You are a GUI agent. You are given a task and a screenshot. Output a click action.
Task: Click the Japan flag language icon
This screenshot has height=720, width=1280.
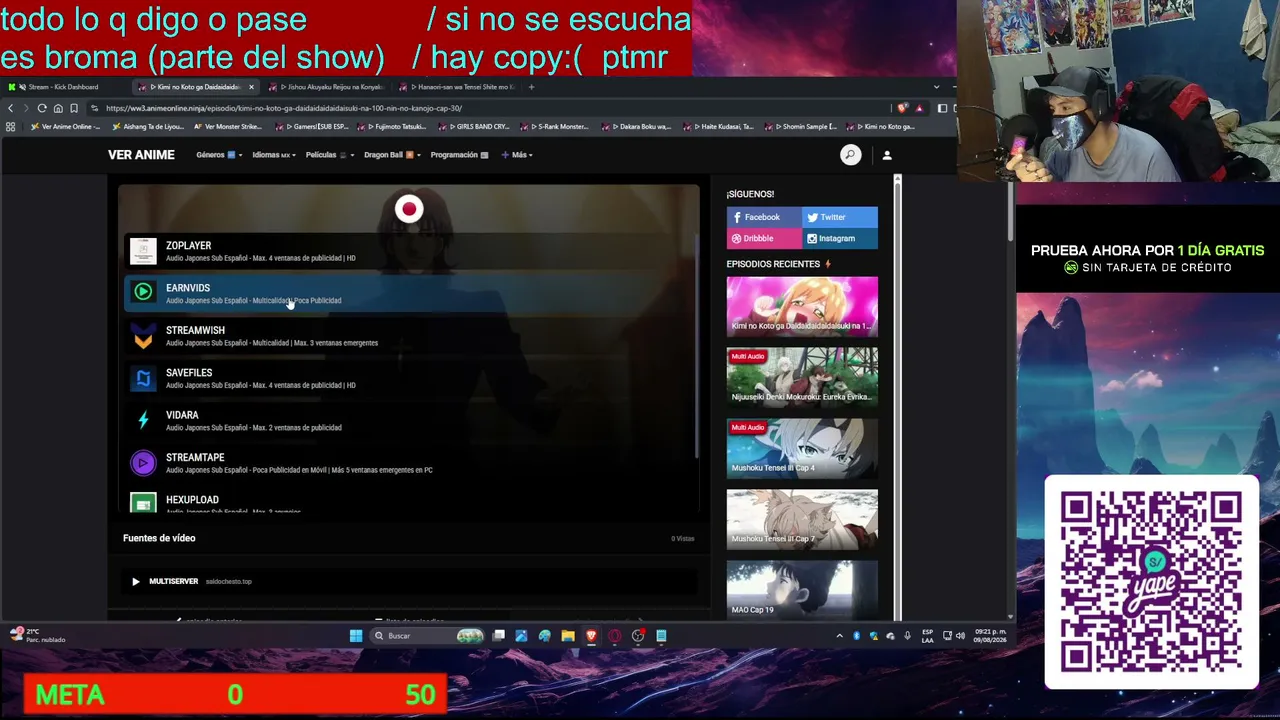pos(409,209)
